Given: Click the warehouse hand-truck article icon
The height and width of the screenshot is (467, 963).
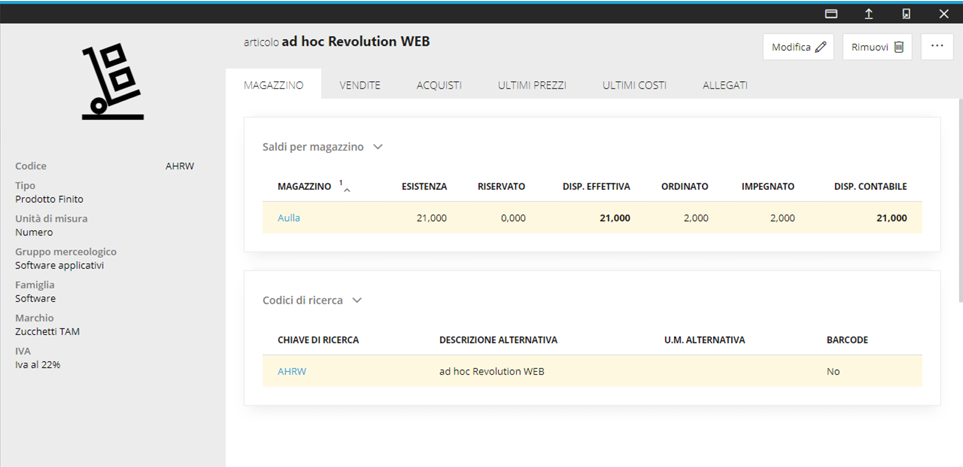Looking at the screenshot, I should pyautogui.click(x=113, y=81).
